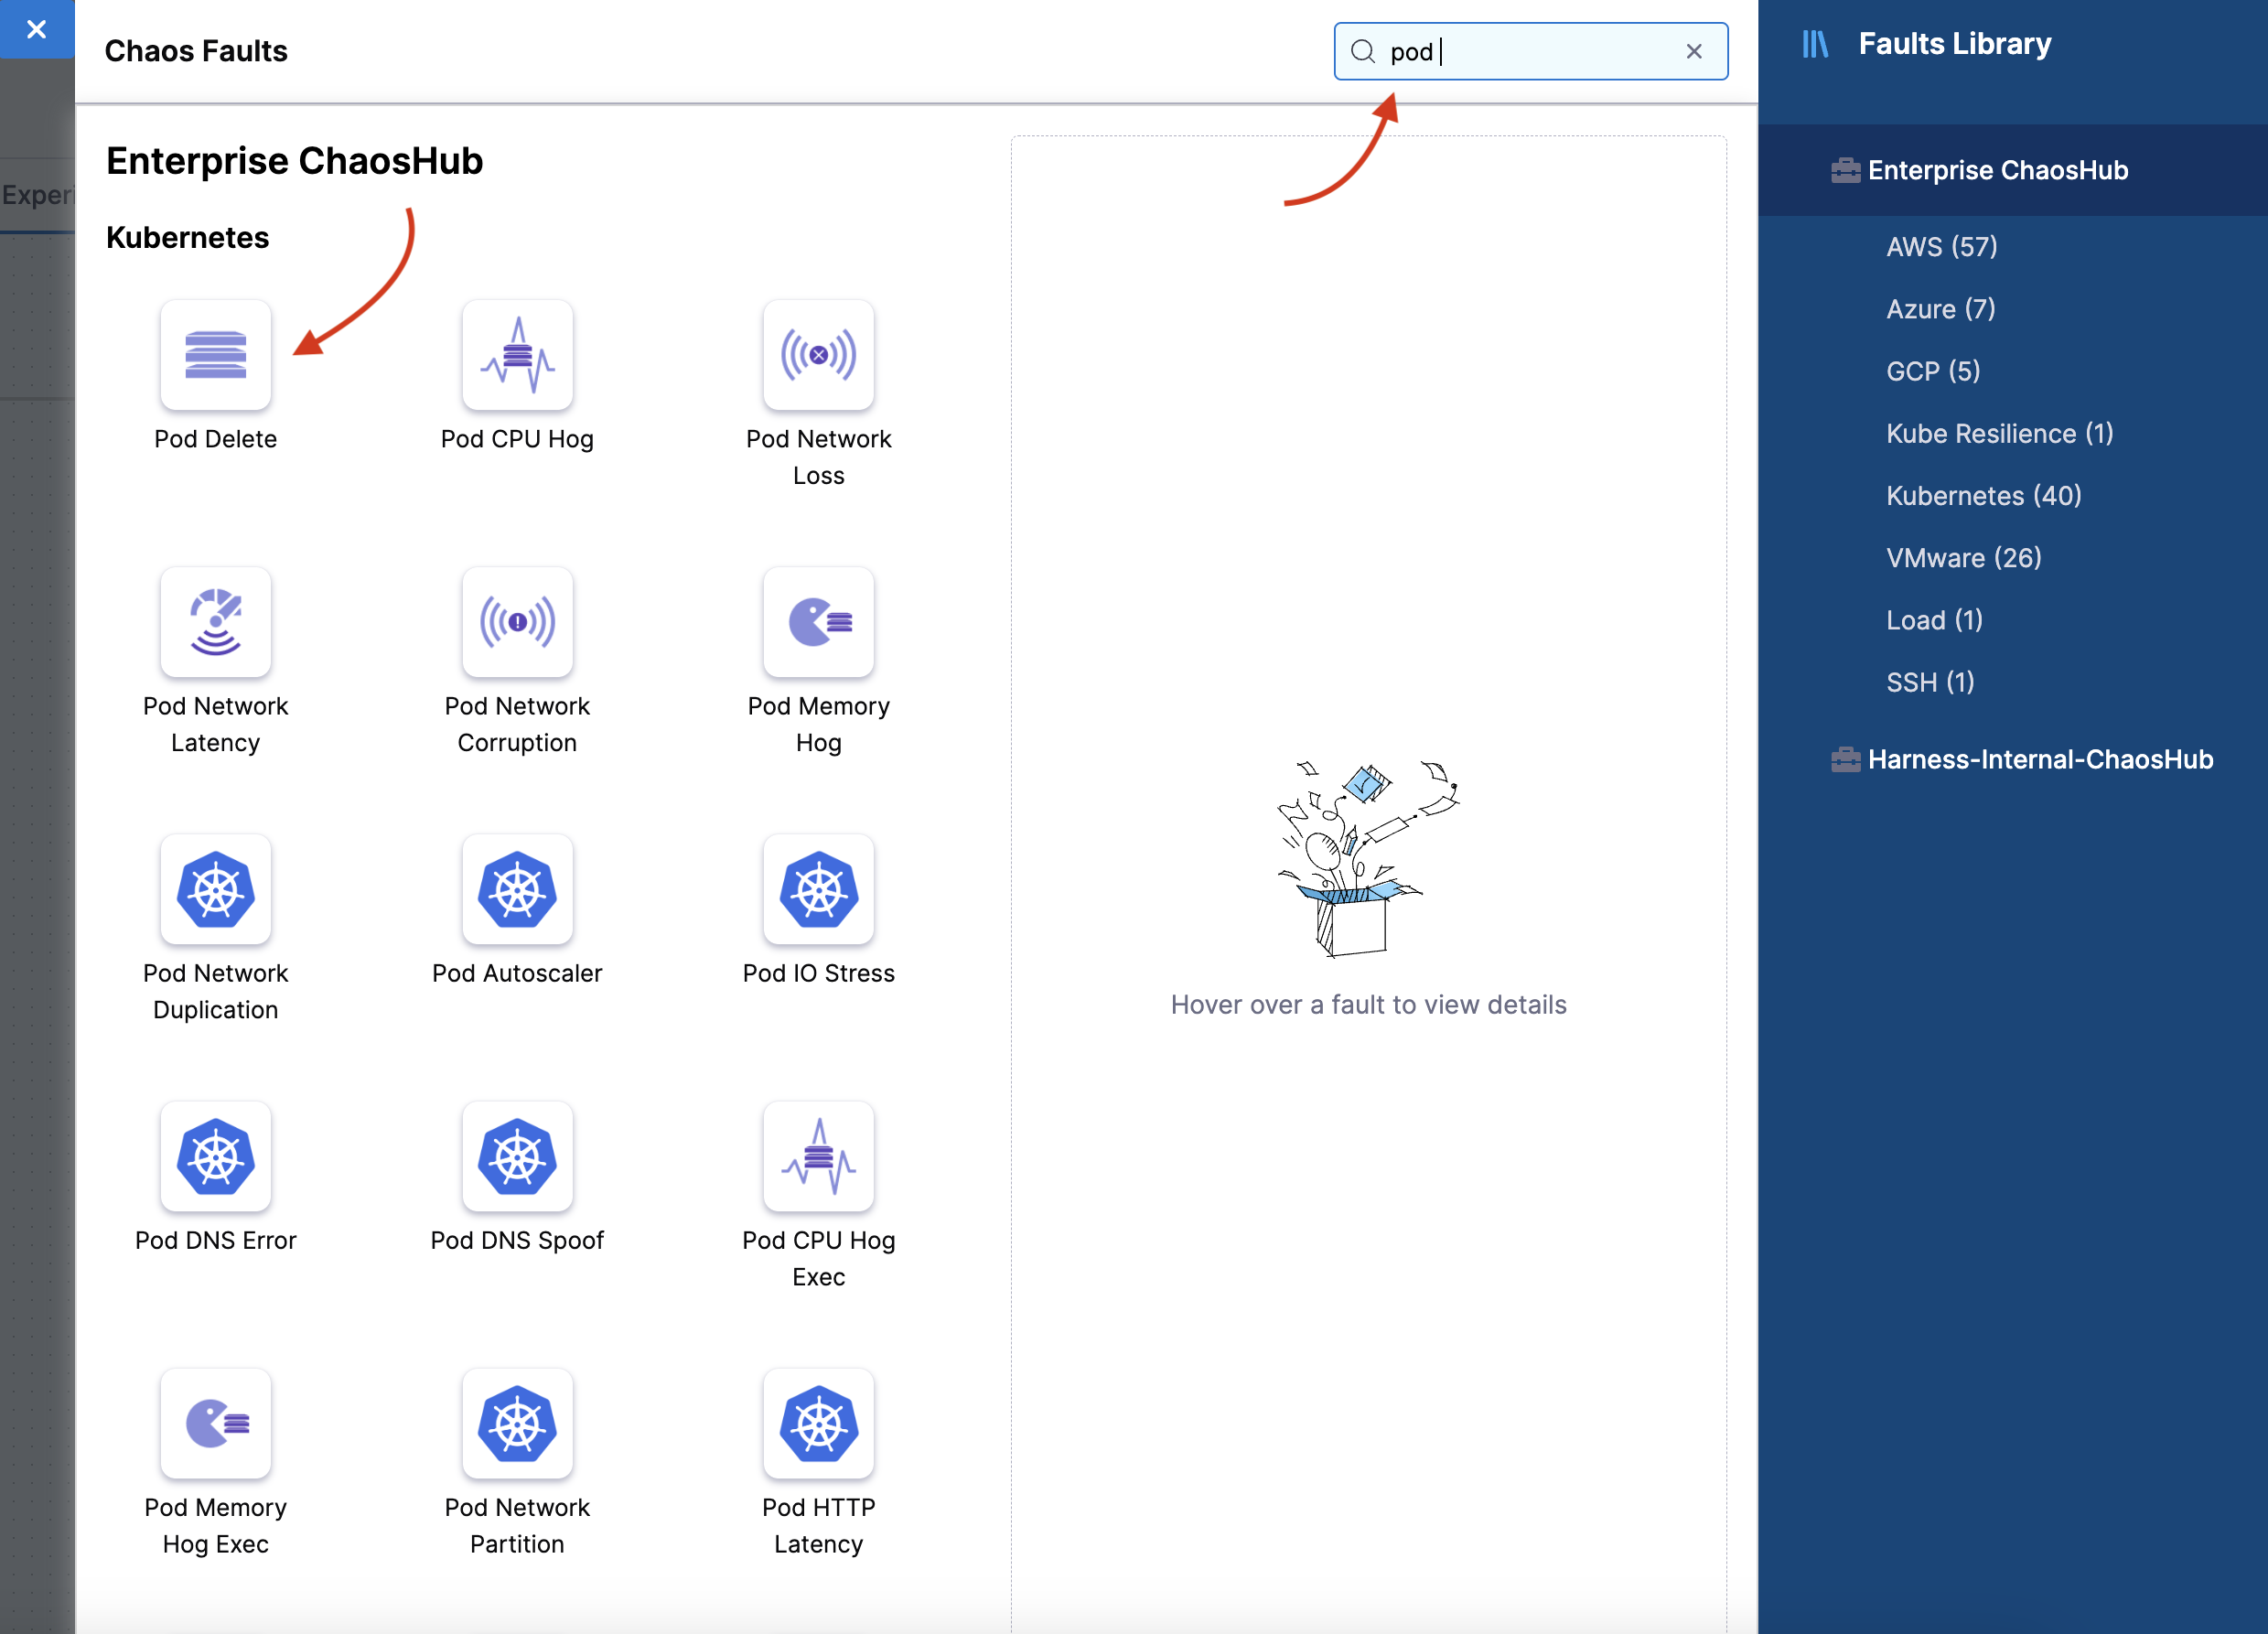Screen dimensions: 2268x1634
Task: Clear the search field with the X icon
Action: (1694, 51)
